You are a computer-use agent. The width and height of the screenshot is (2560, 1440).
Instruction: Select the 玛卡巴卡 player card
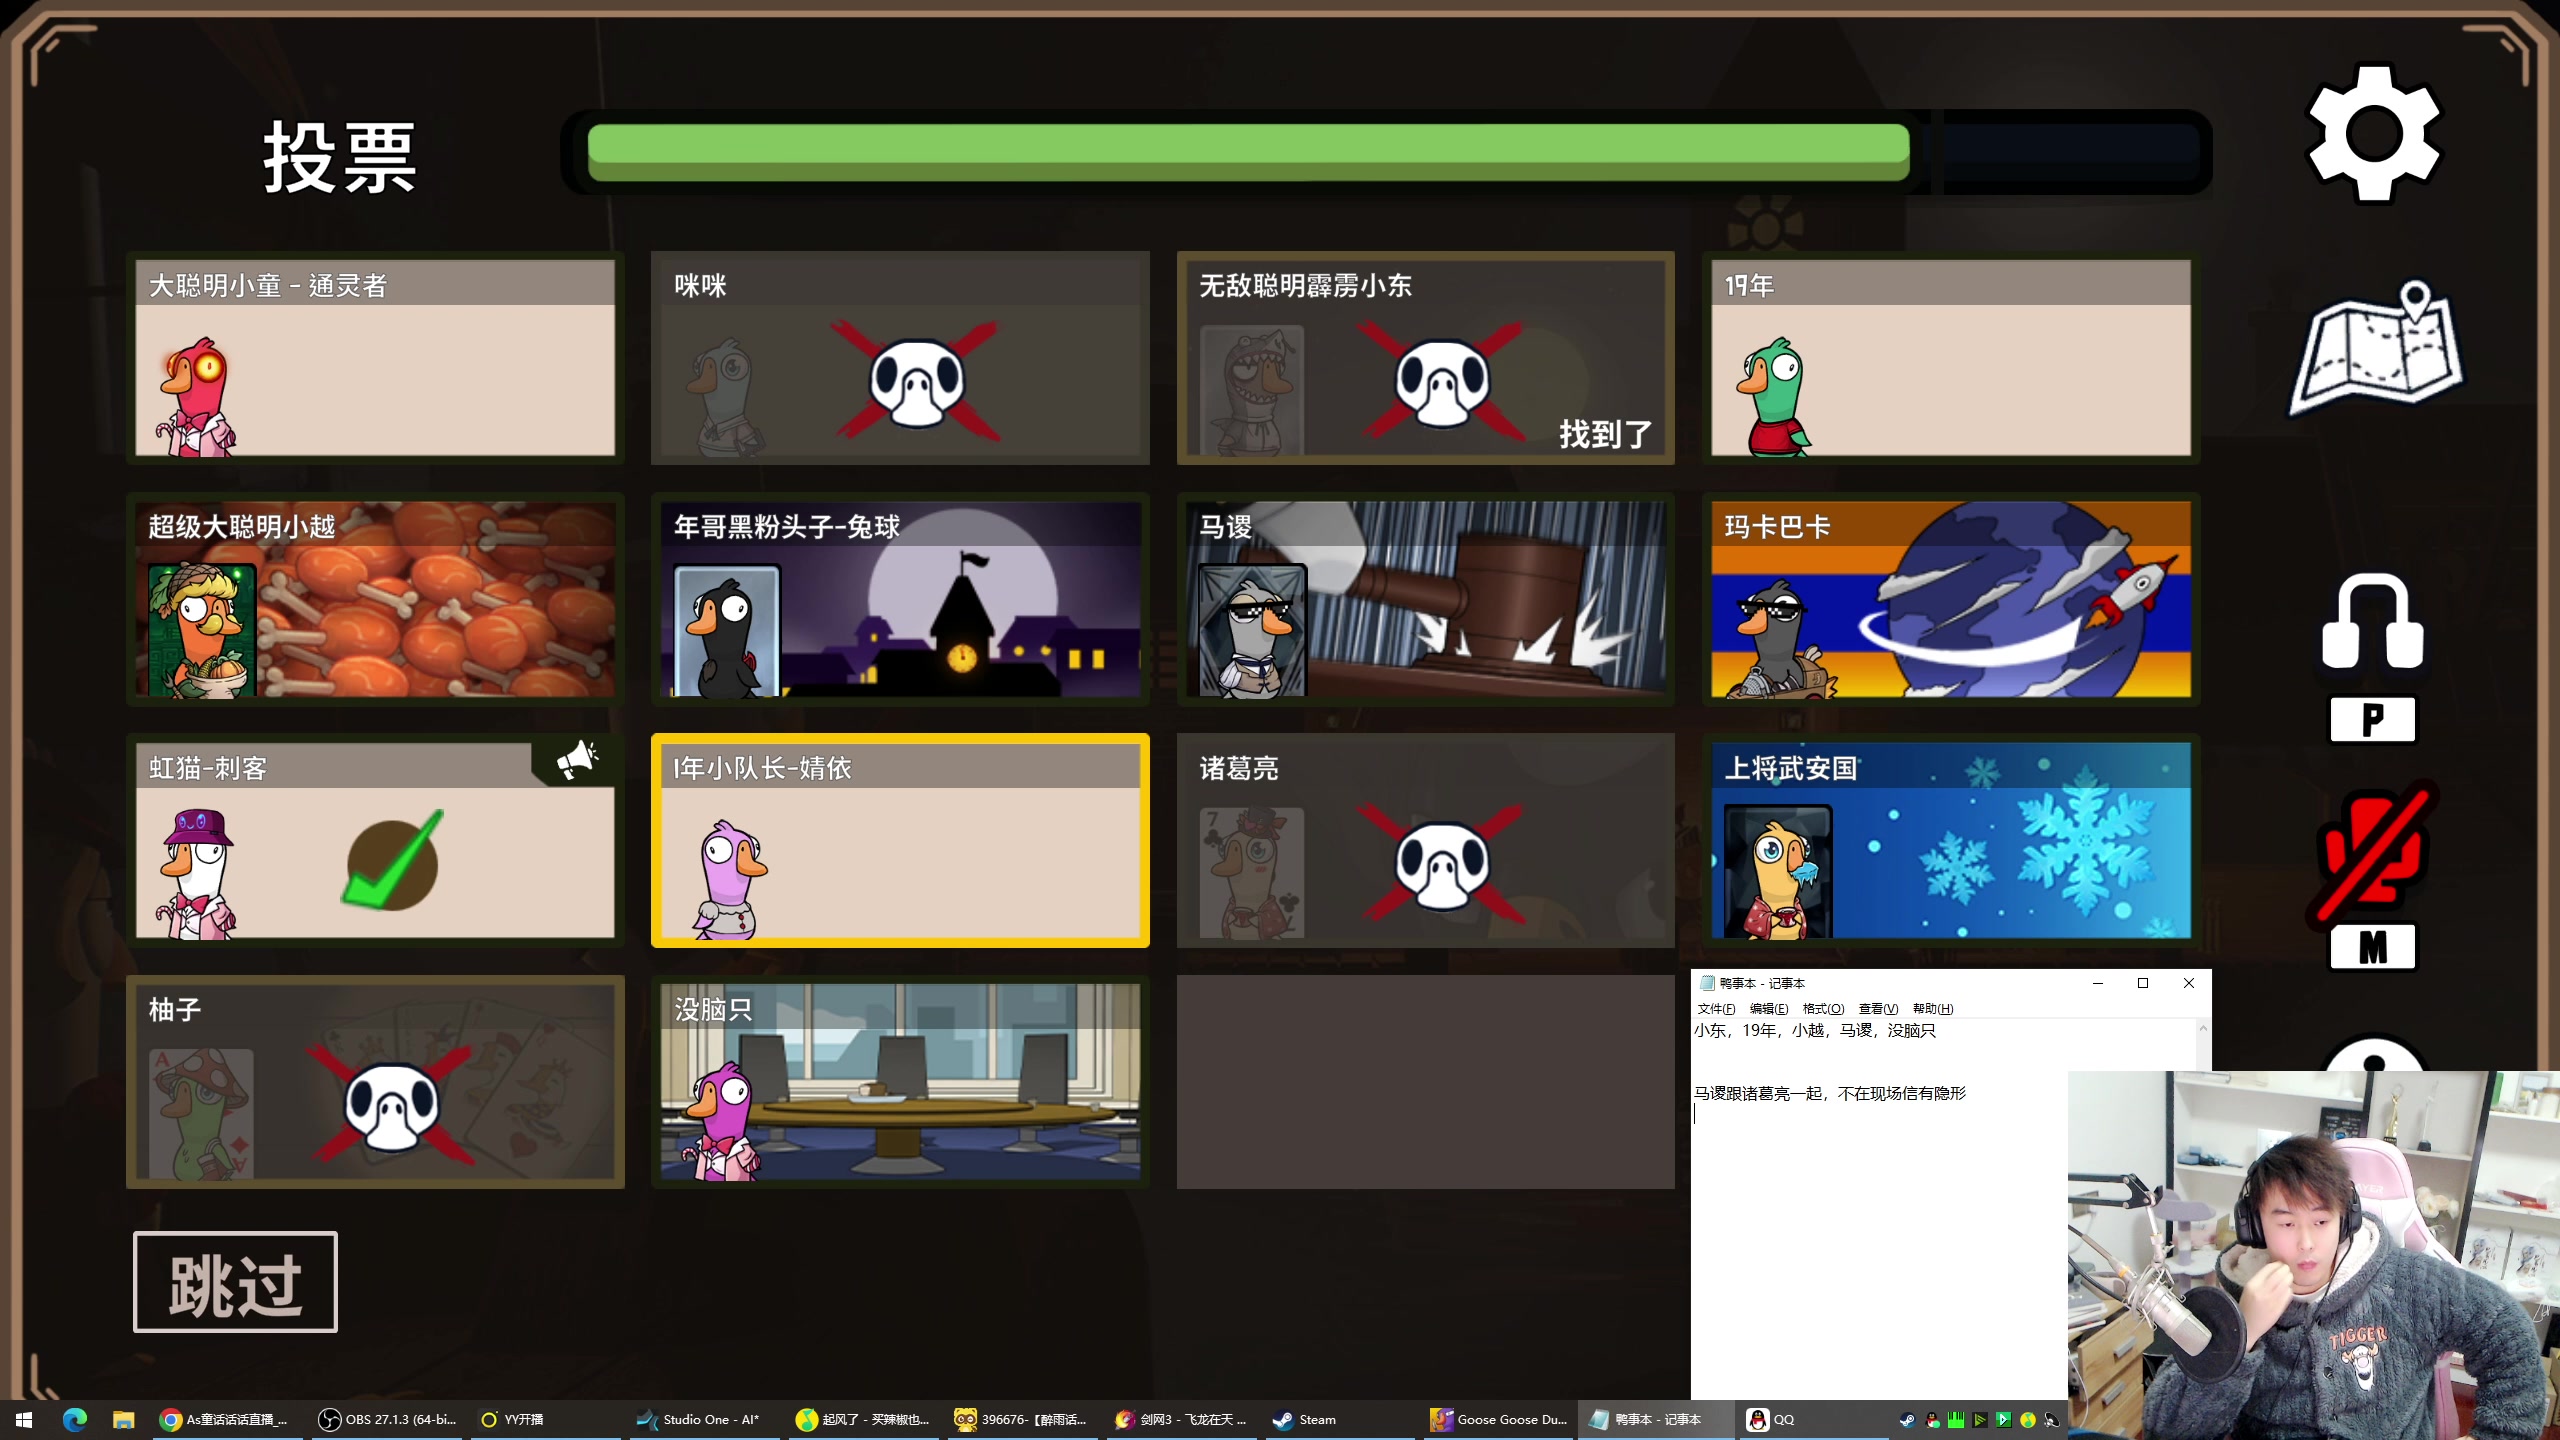(x=1950, y=600)
